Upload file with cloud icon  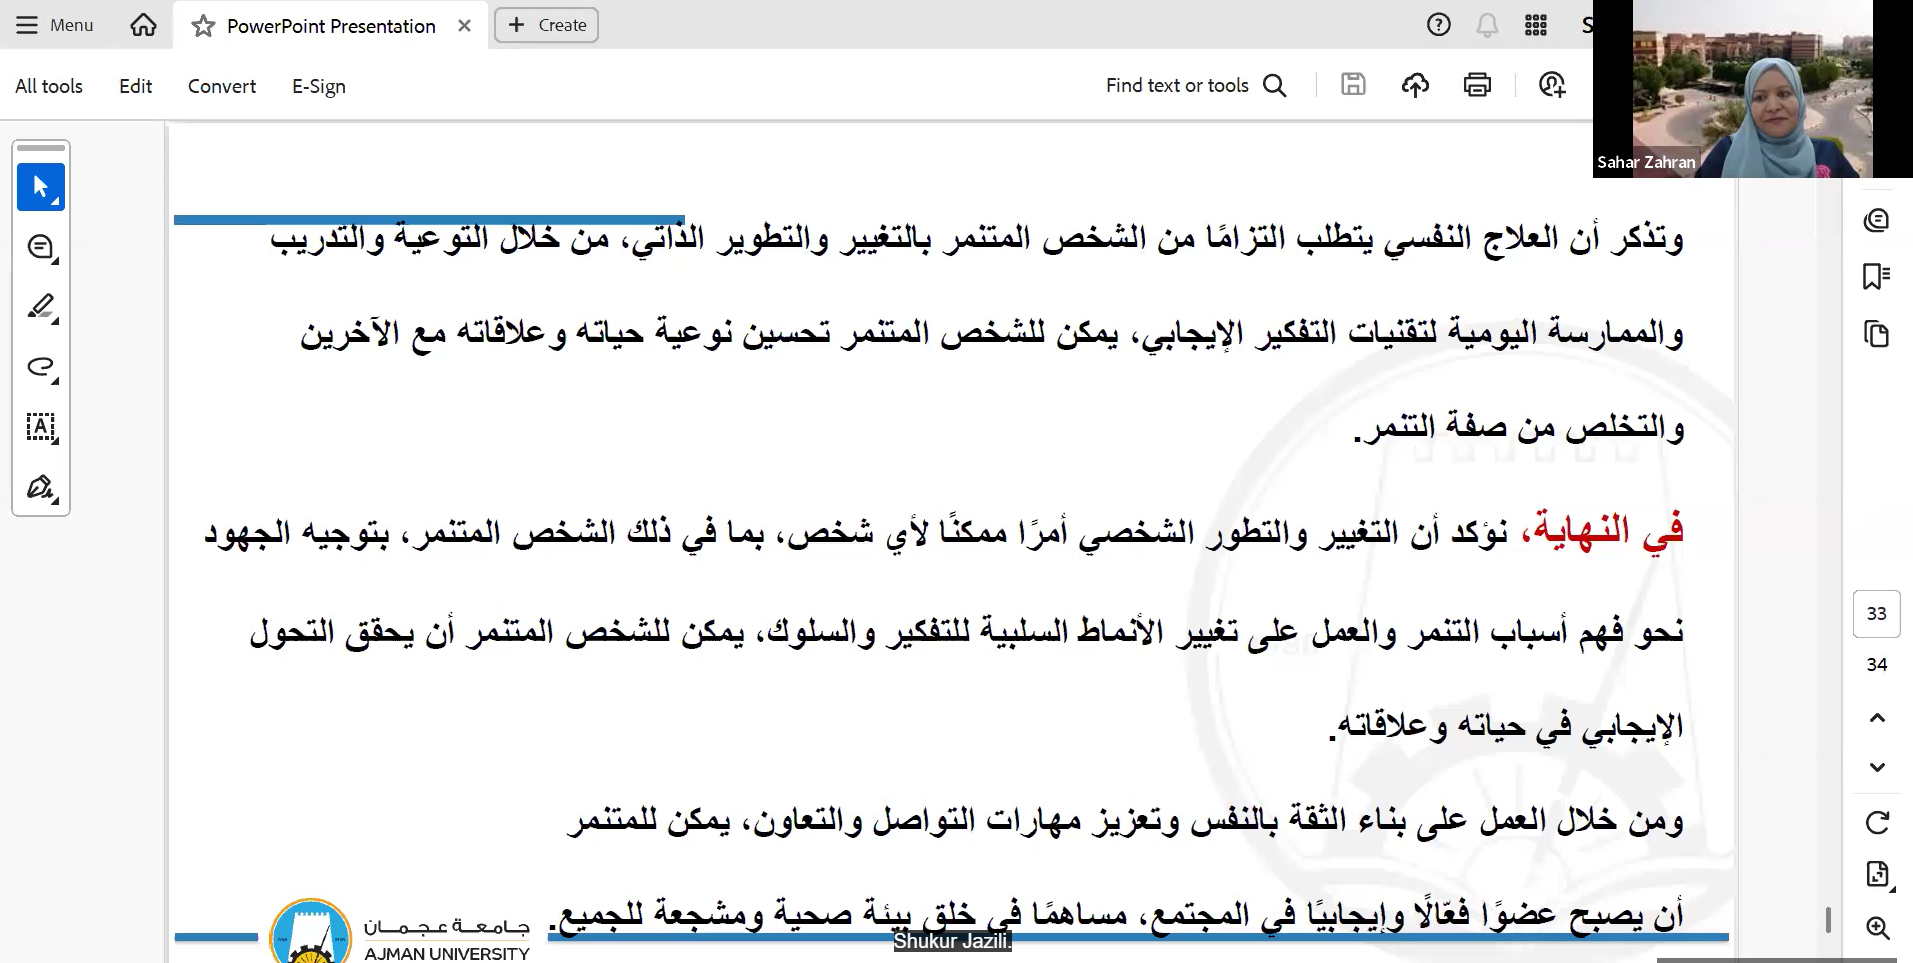pyautogui.click(x=1415, y=85)
